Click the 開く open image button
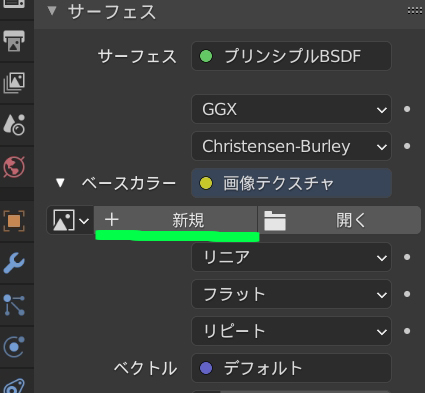This screenshot has width=425, height=393. pyautogui.click(x=339, y=220)
